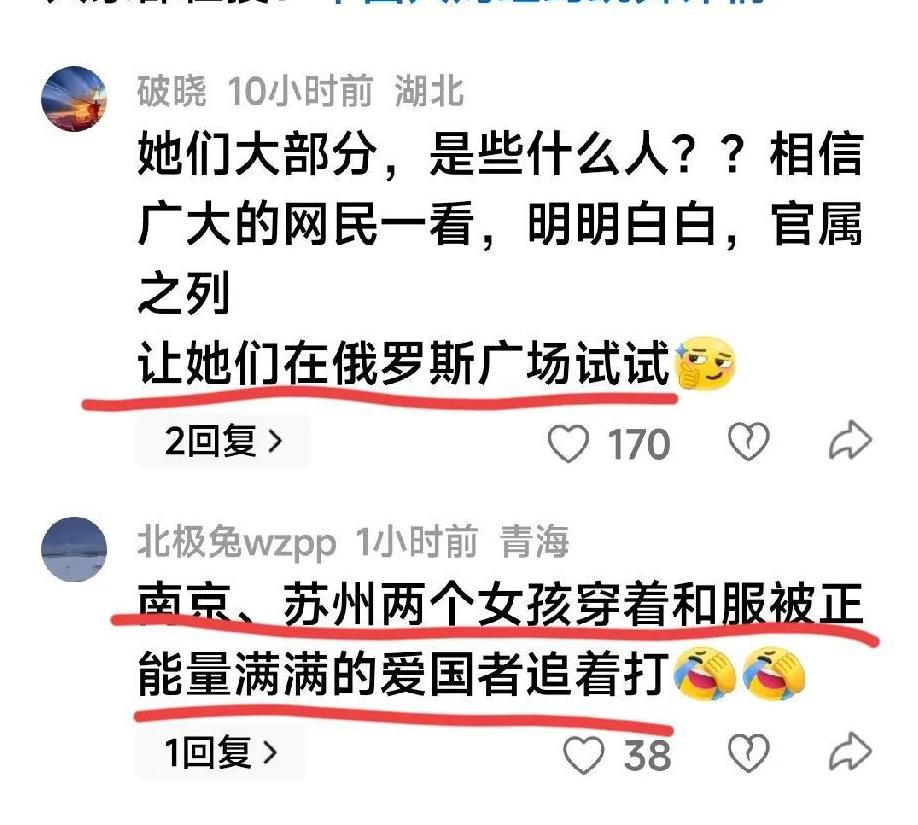Tap the 38 likes count
918x825 pixels.
point(647,755)
